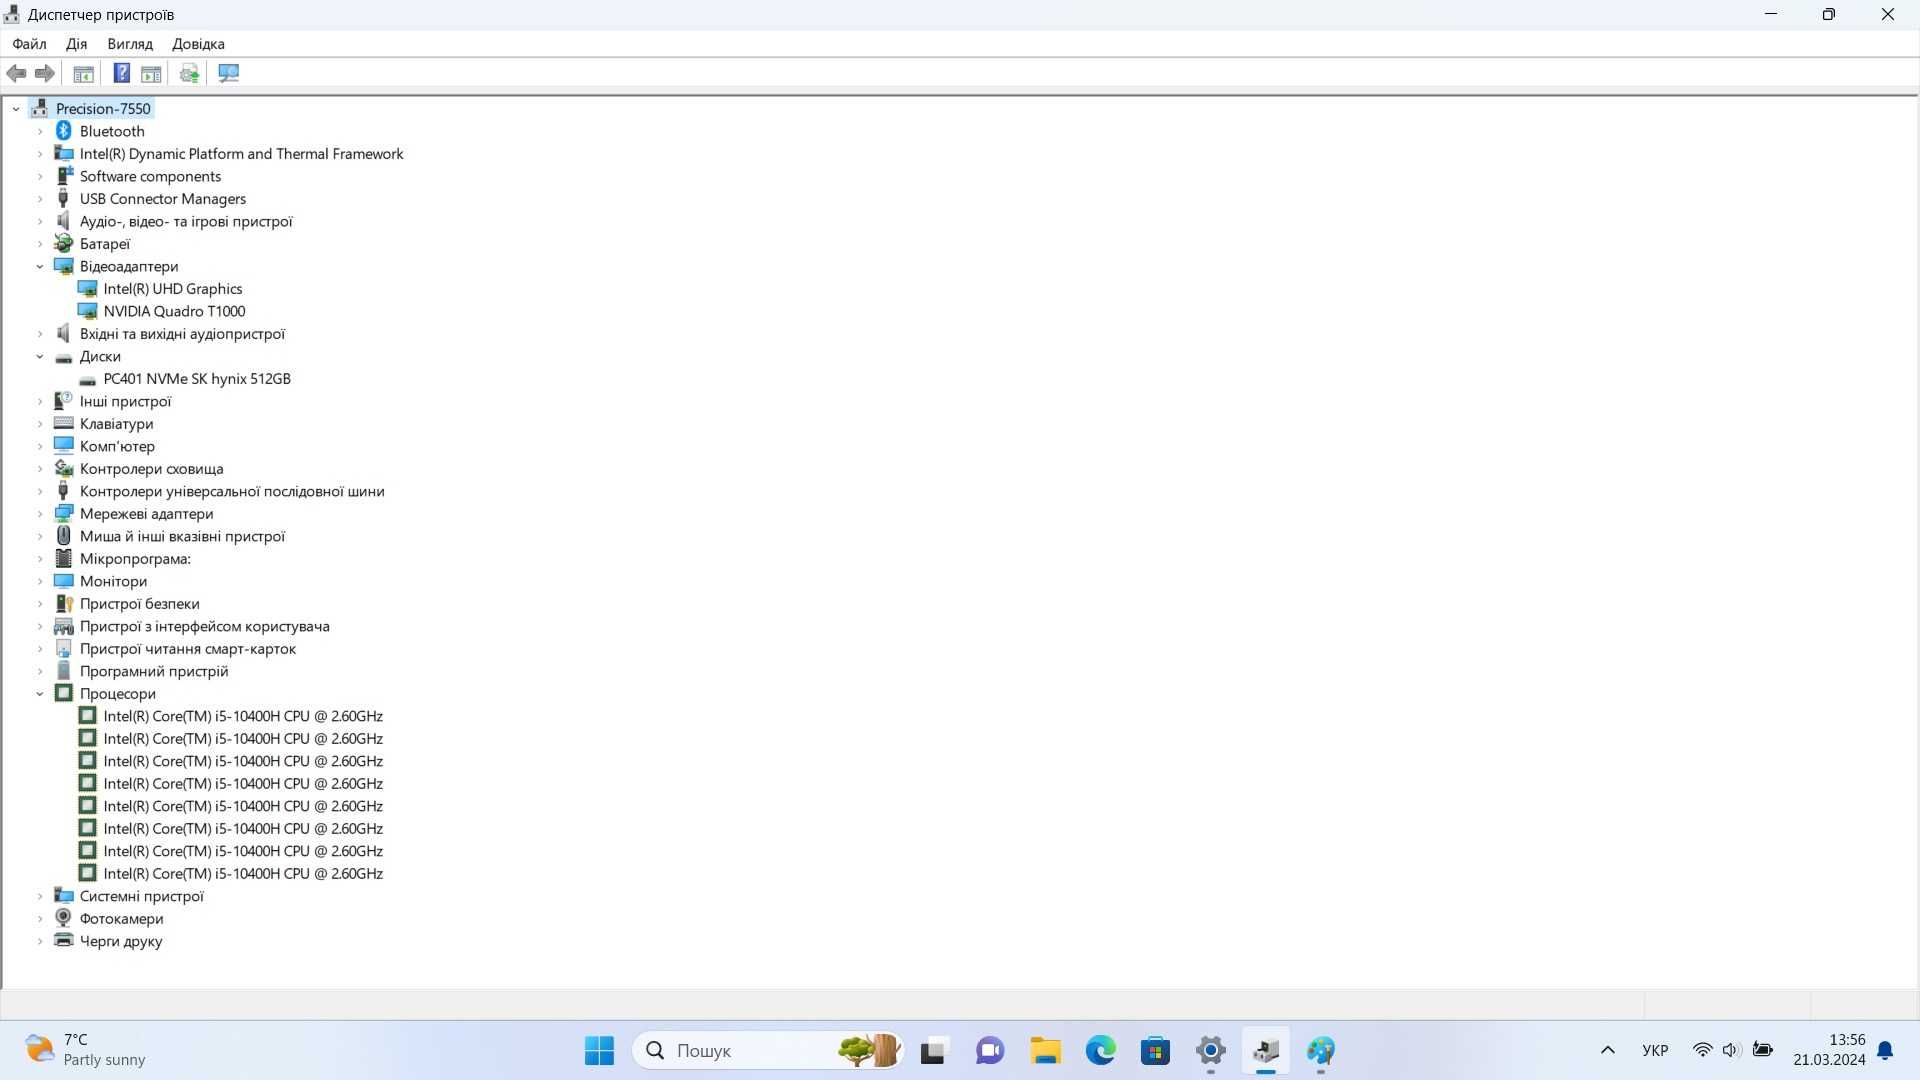This screenshot has height=1080, width=1920.
Task: Click the PC401 NVMe SK hynix disk icon
Action: [x=88, y=379]
